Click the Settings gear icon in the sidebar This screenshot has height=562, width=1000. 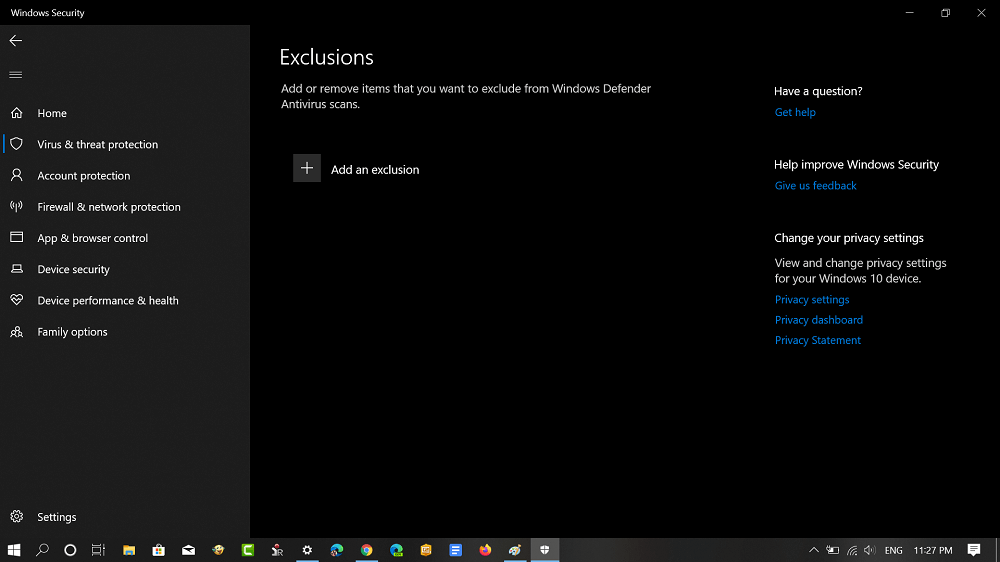[x=17, y=517]
